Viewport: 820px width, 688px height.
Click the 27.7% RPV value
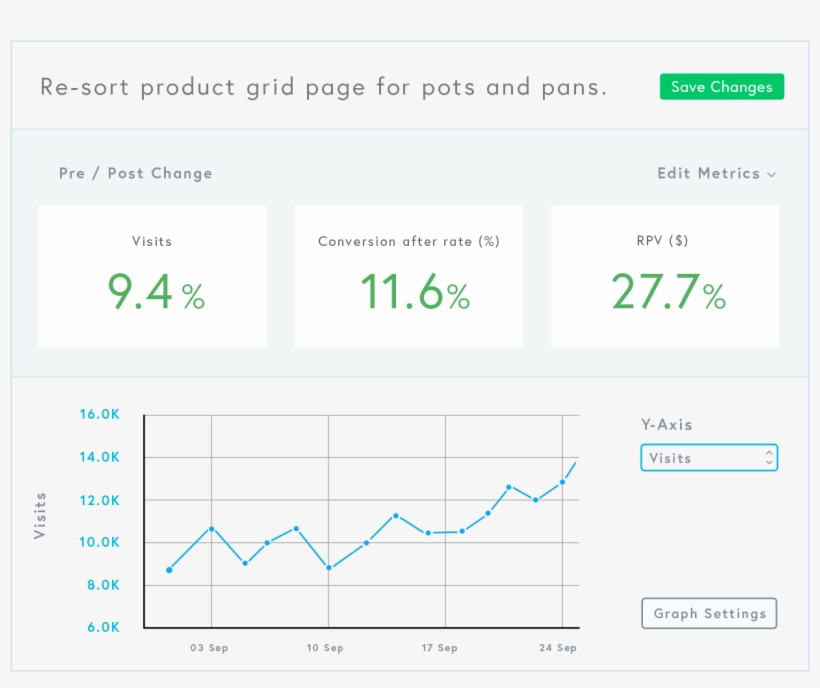click(667, 294)
